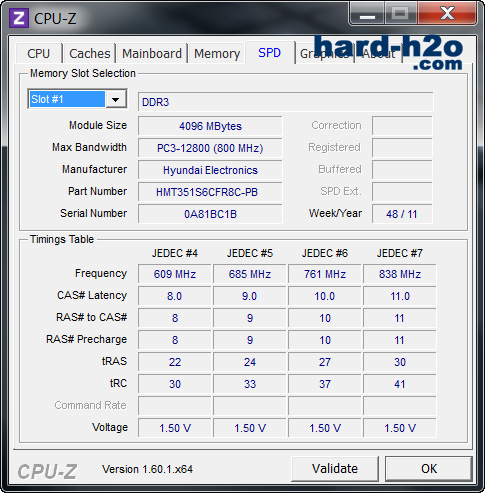The height and width of the screenshot is (493, 485).
Task: Click the Max Bandwidth PC3-12800 field
Action: tap(210, 148)
